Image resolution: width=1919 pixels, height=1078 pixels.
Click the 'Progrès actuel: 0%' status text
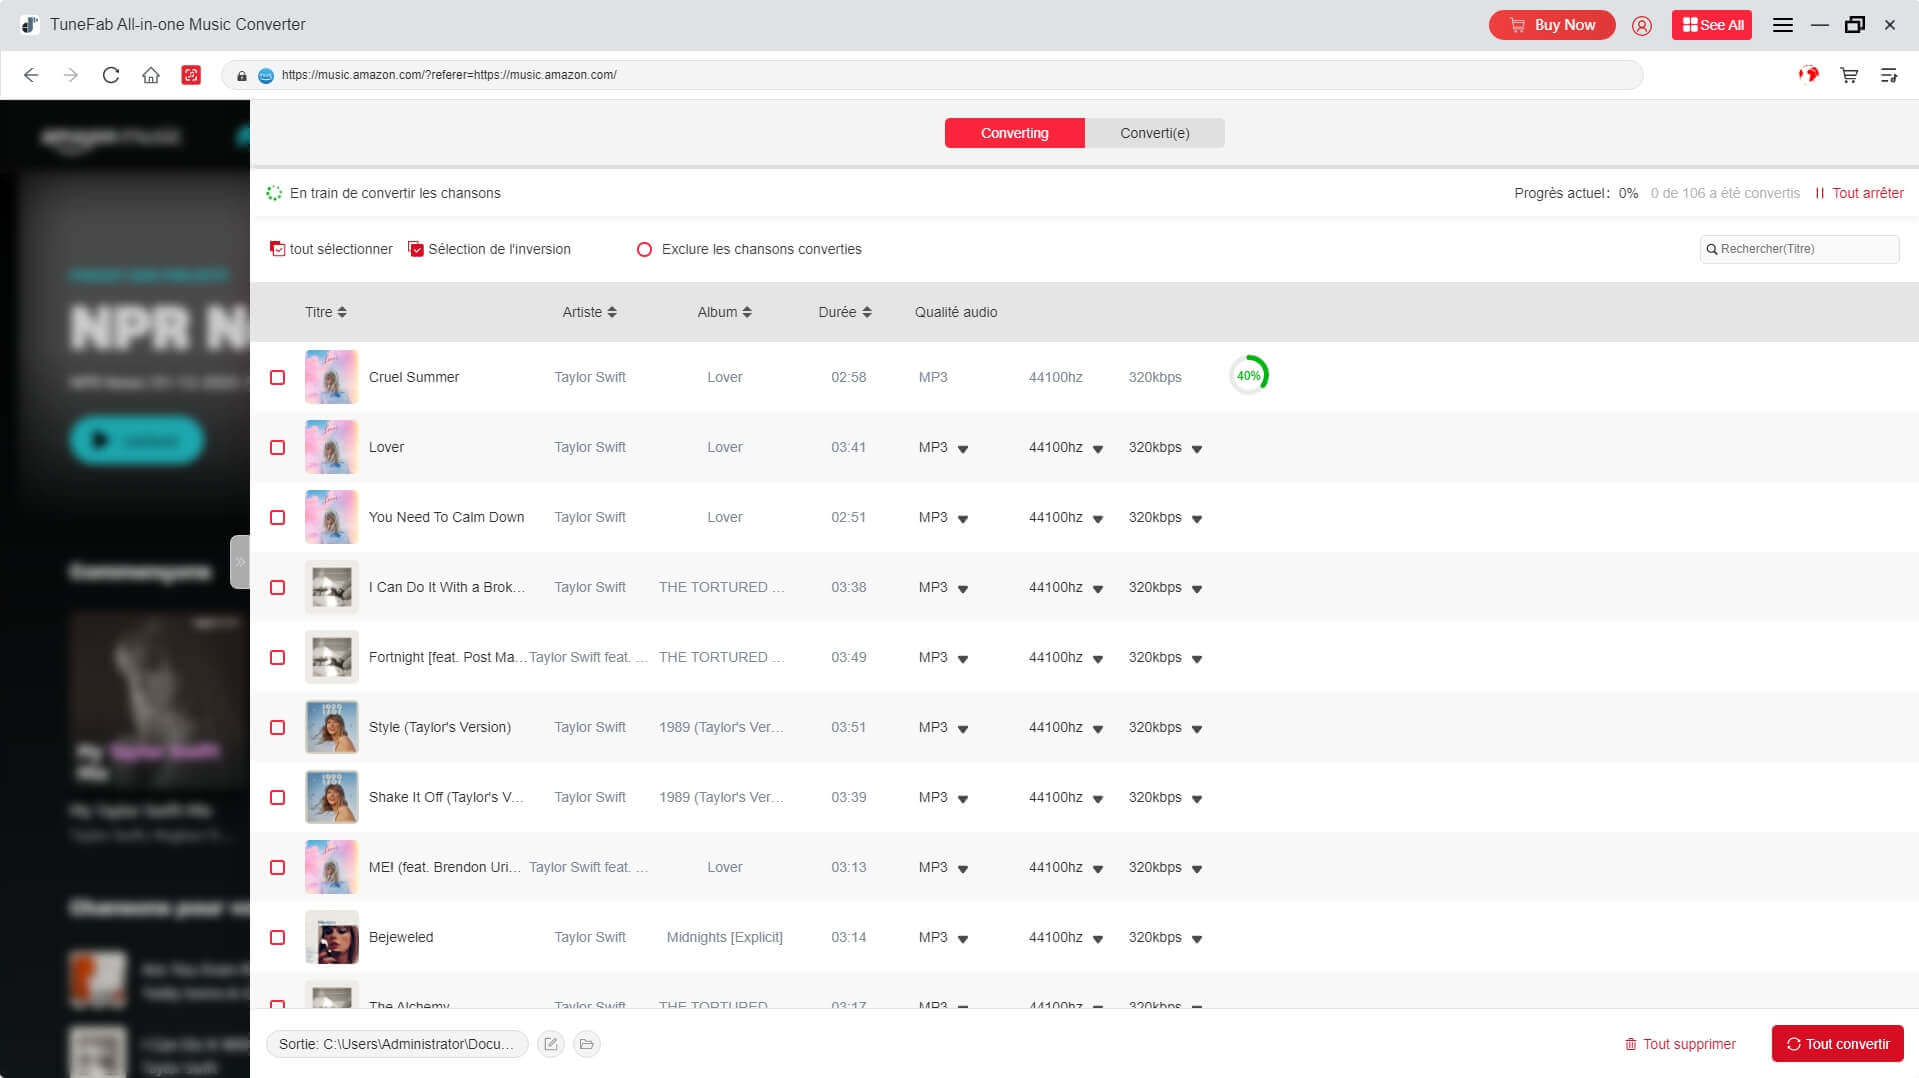1576,193
